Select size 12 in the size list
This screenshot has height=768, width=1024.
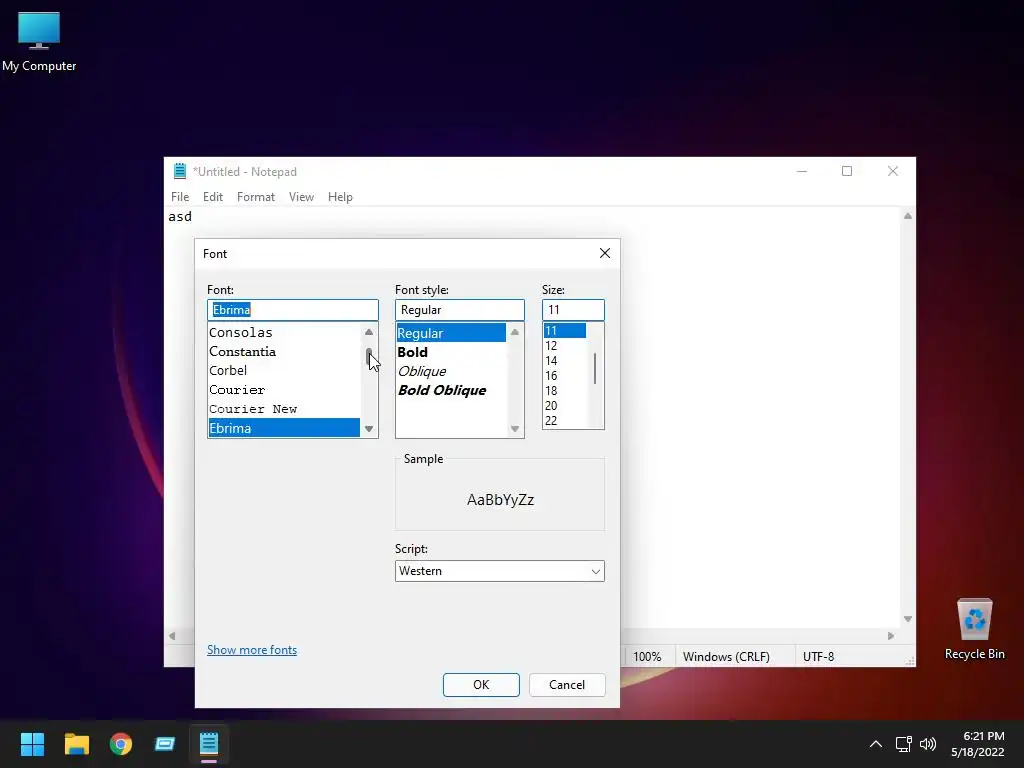pos(565,345)
